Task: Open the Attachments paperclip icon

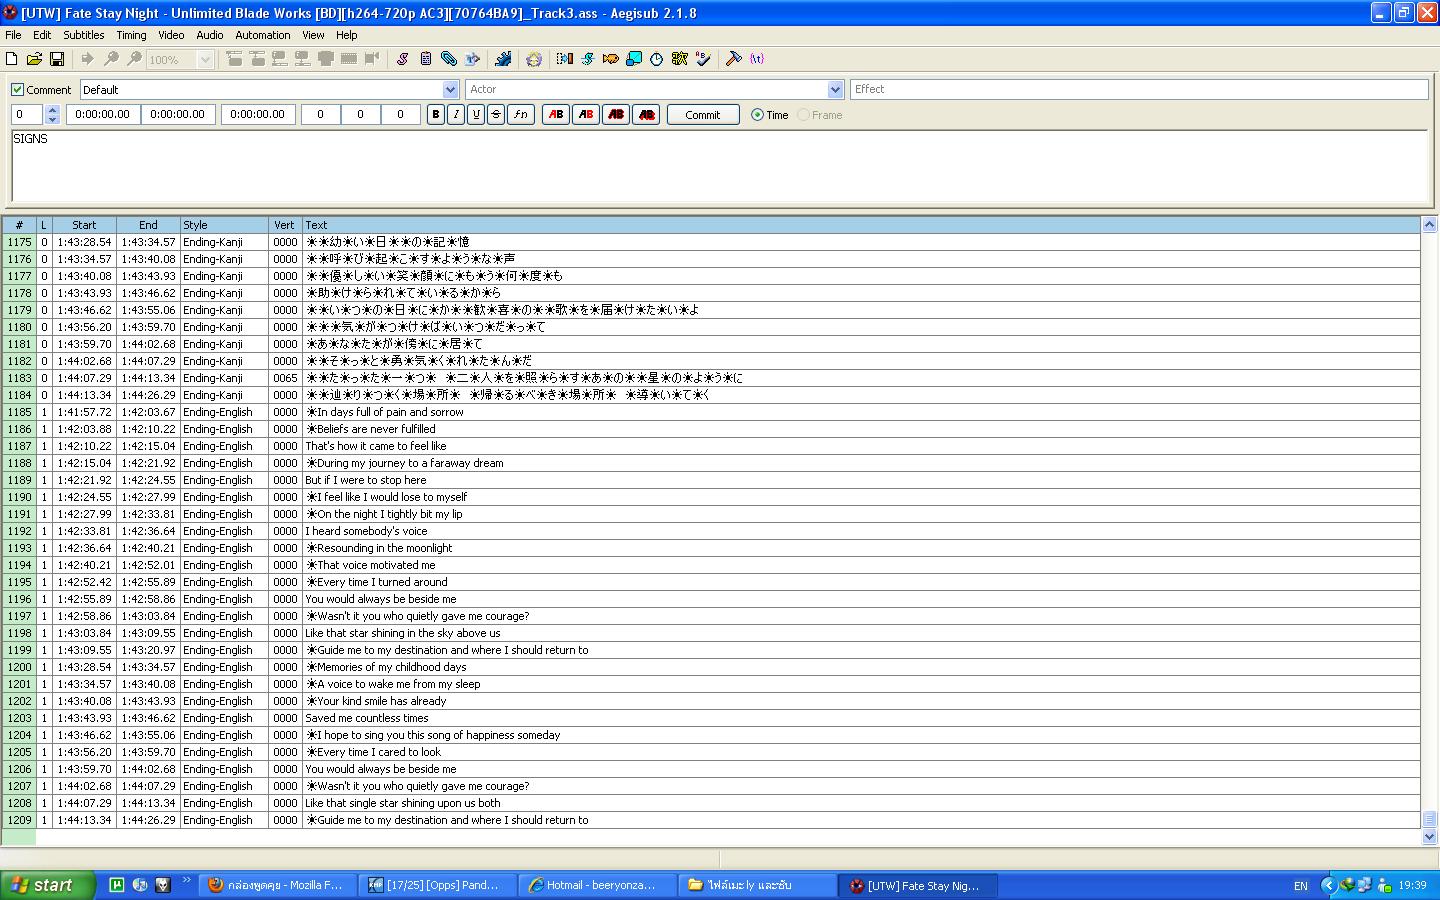Action: pyautogui.click(x=449, y=59)
